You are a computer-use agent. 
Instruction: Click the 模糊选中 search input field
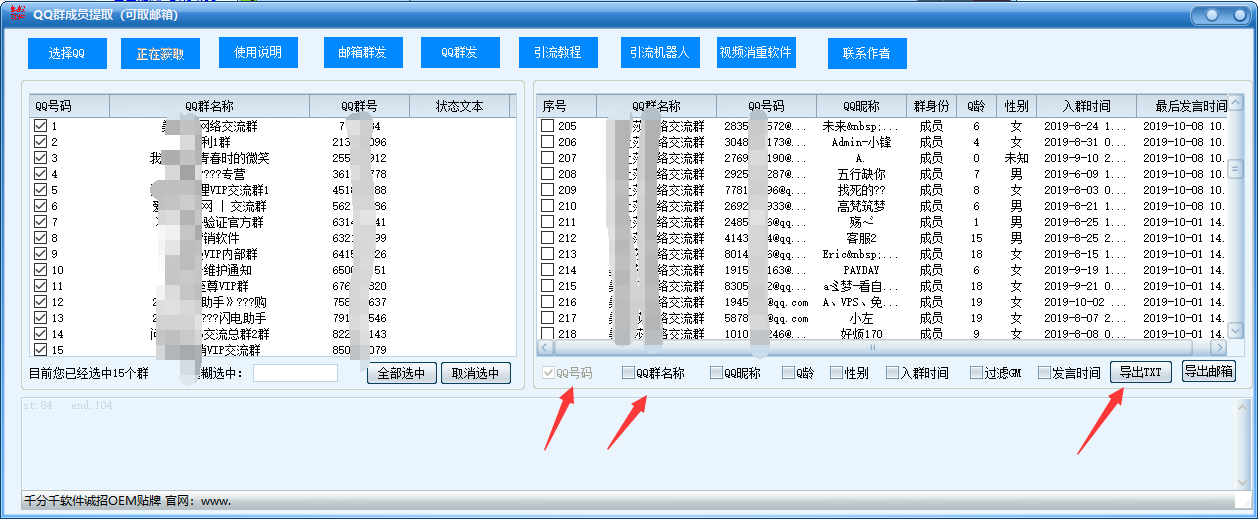295,373
